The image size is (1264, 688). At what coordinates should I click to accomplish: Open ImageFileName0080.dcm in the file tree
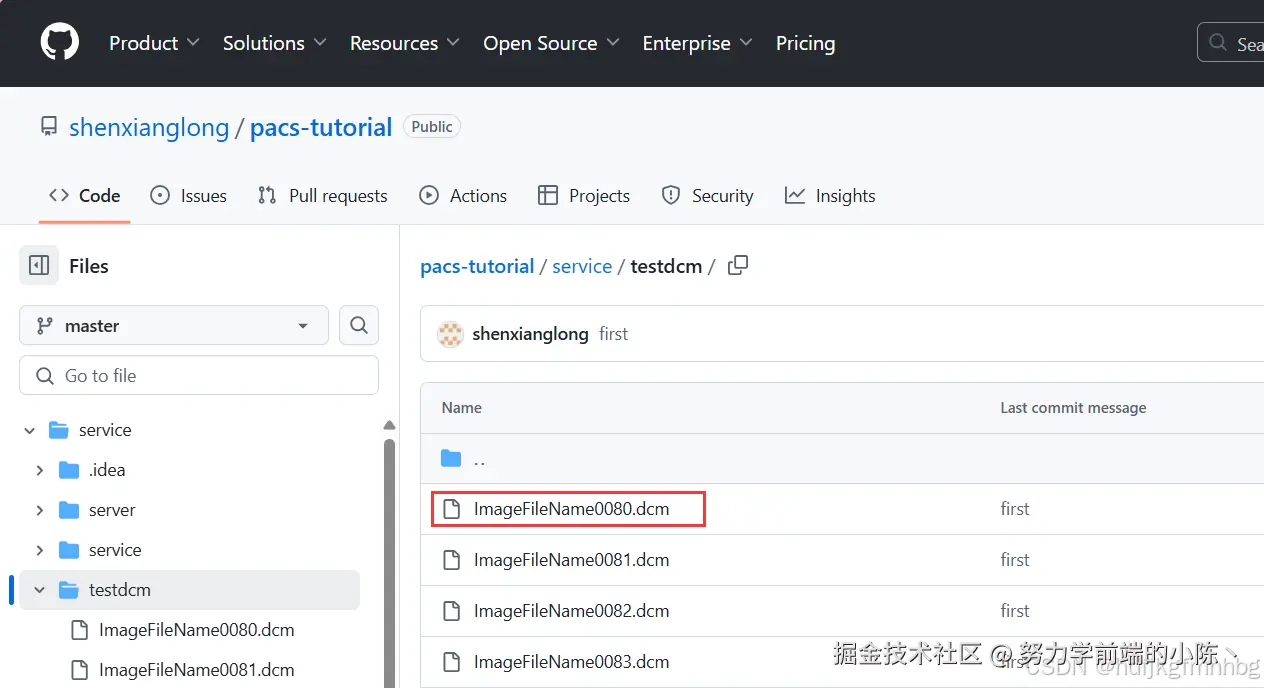tap(196, 630)
